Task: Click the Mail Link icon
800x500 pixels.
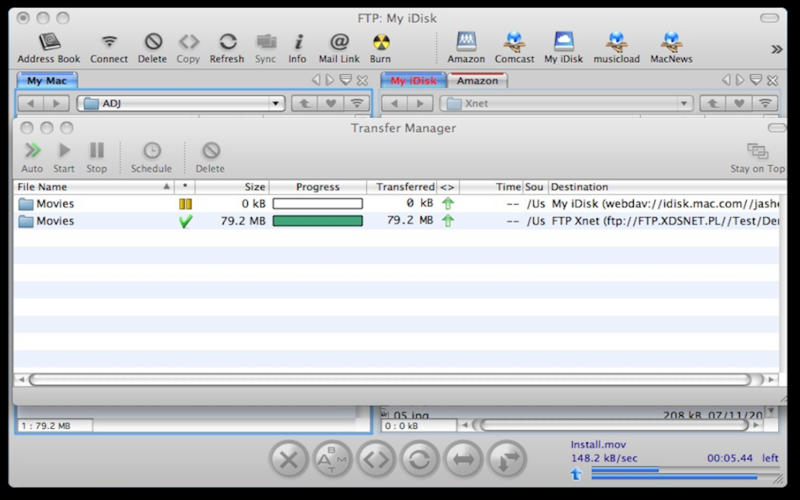Action: pos(339,48)
